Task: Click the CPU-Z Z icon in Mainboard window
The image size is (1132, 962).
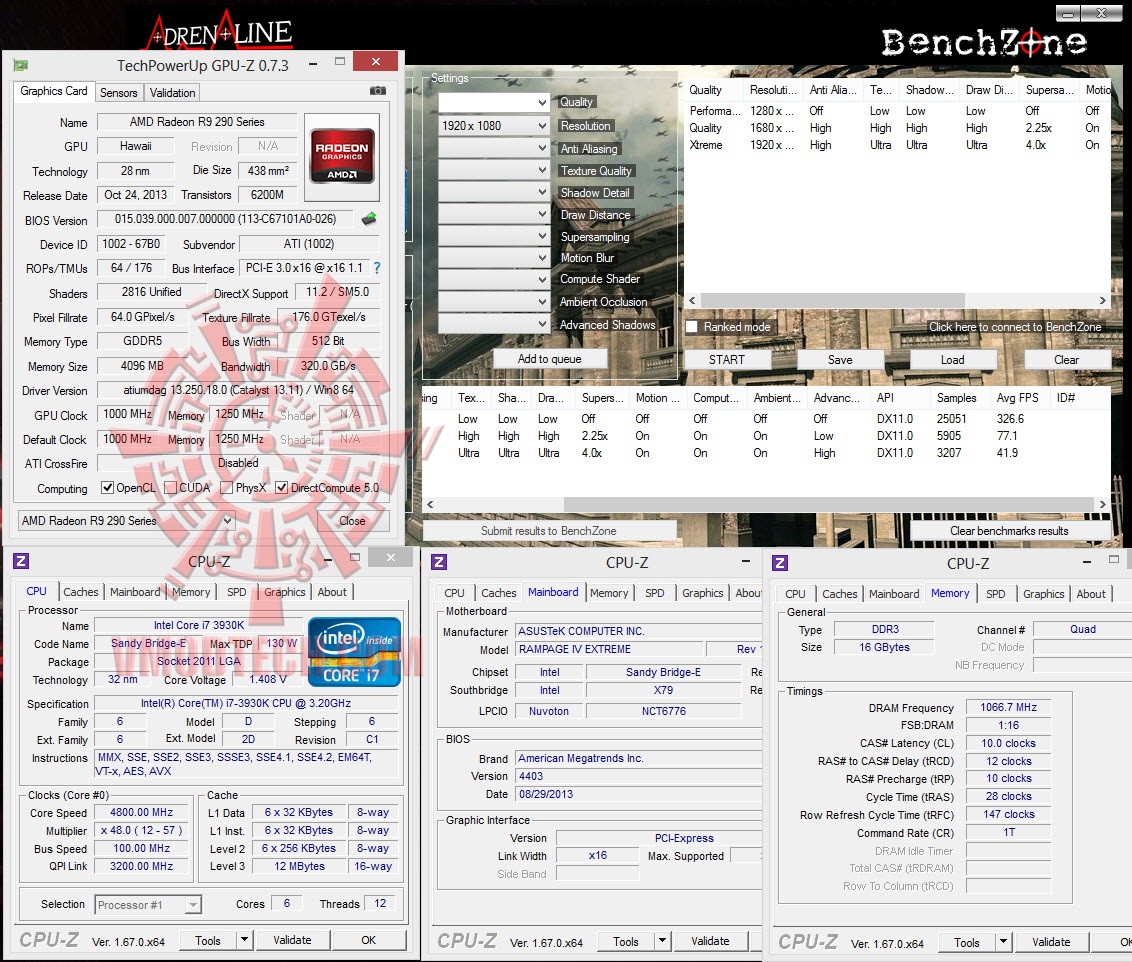Action: click(439, 562)
